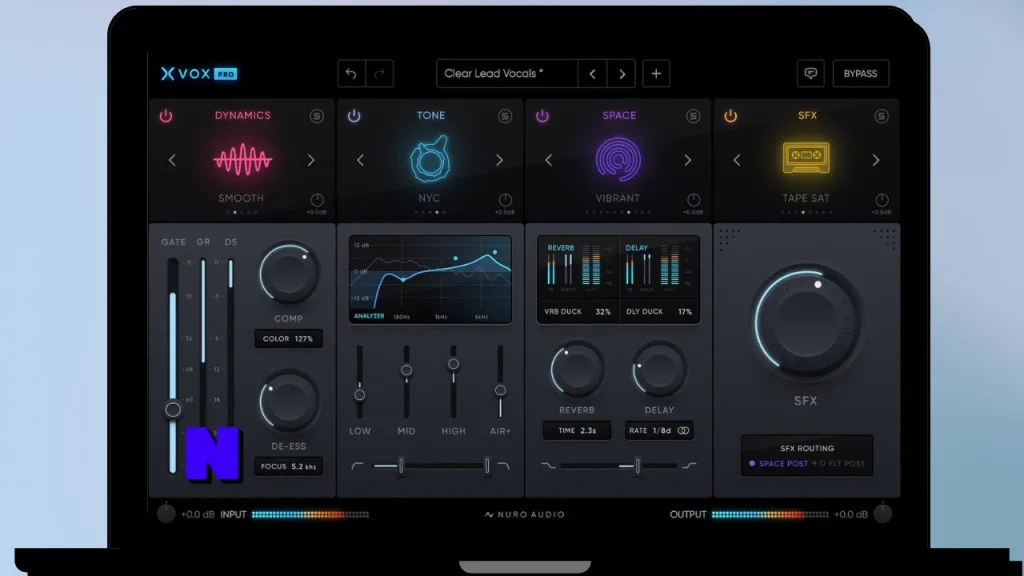Click the VOX PRO logo
The width and height of the screenshot is (1024, 576).
199,74
